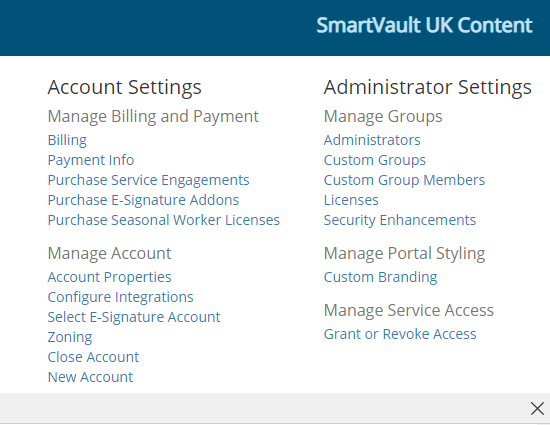550x425 pixels.
Task: Open the Licenses page
Action: coord(351,200)
